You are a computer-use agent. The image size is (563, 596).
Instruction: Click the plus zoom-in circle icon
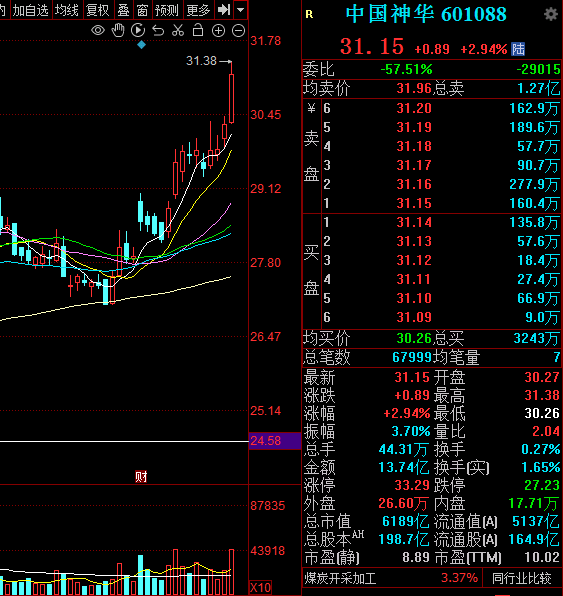pos(218,31)
